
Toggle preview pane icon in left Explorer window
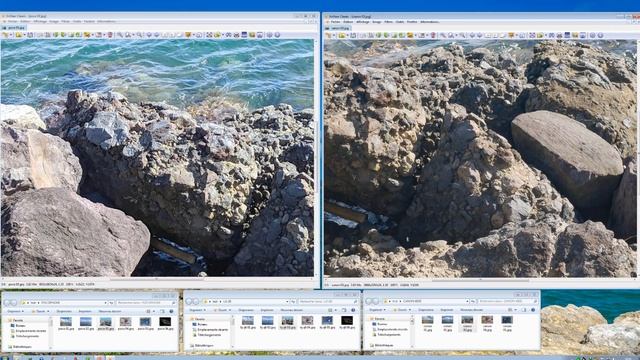[162, 311]
